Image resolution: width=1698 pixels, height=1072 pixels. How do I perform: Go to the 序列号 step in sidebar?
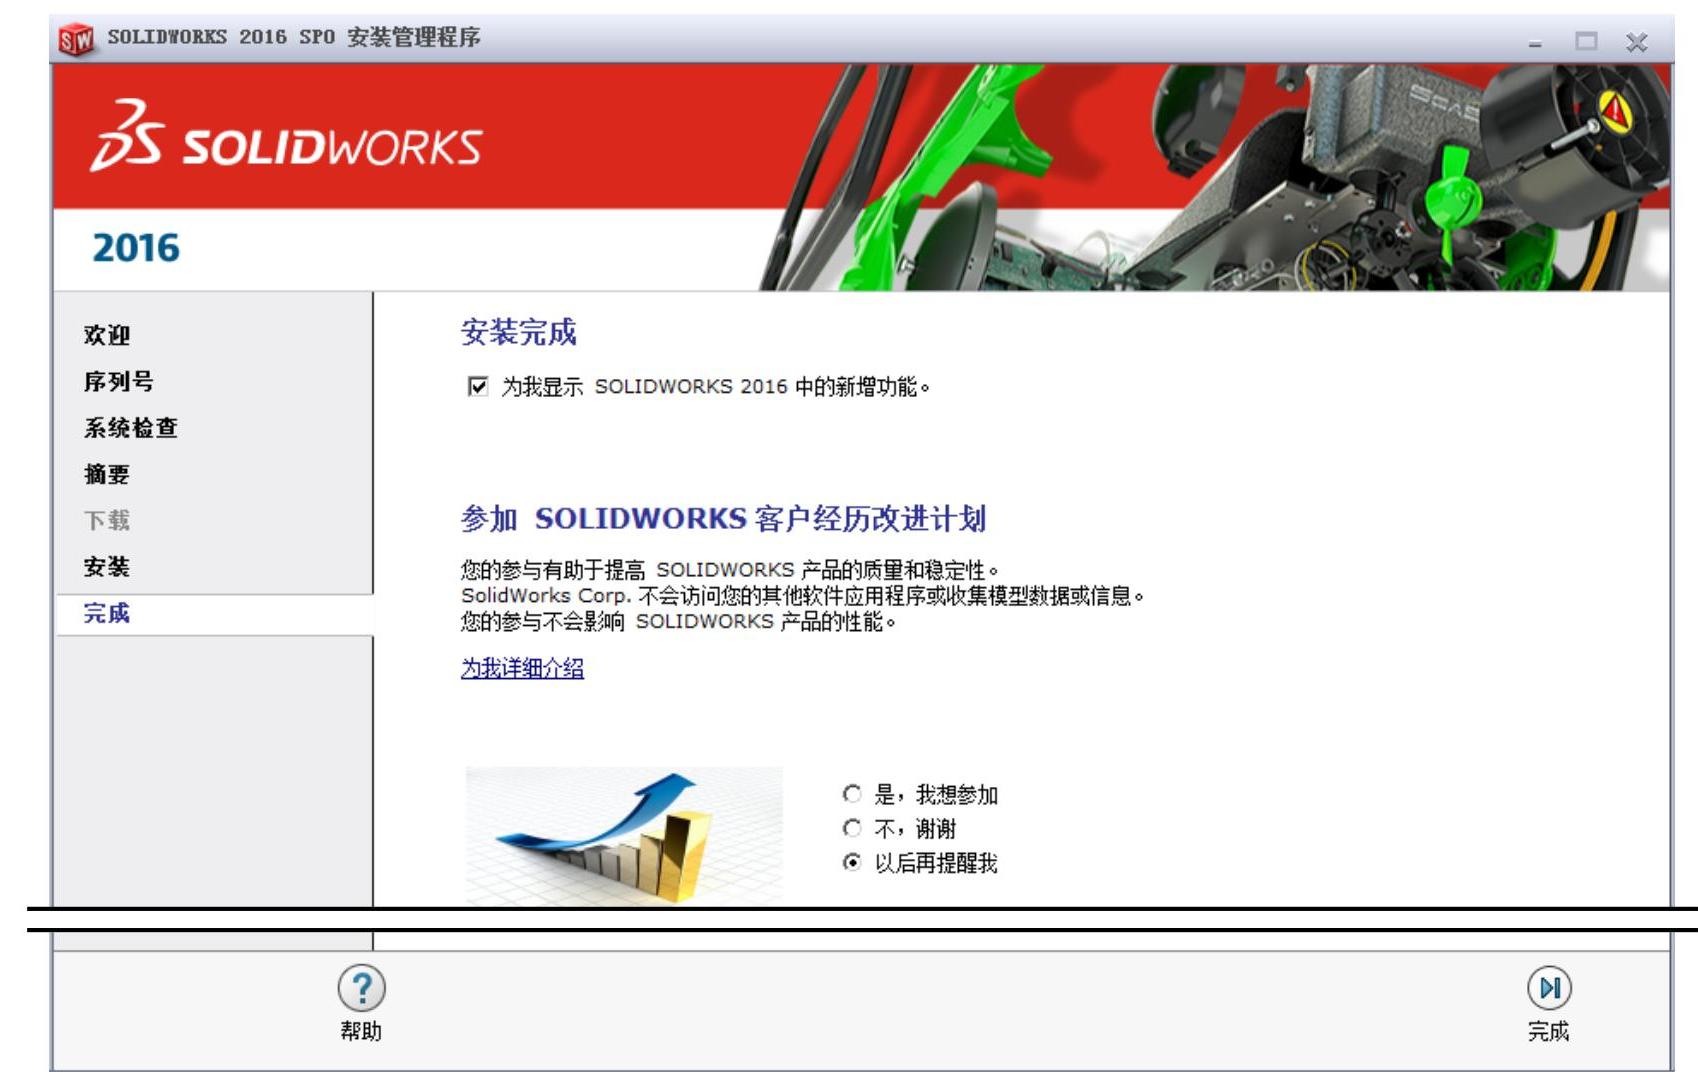pyautogui.click(x=119, y=381)
